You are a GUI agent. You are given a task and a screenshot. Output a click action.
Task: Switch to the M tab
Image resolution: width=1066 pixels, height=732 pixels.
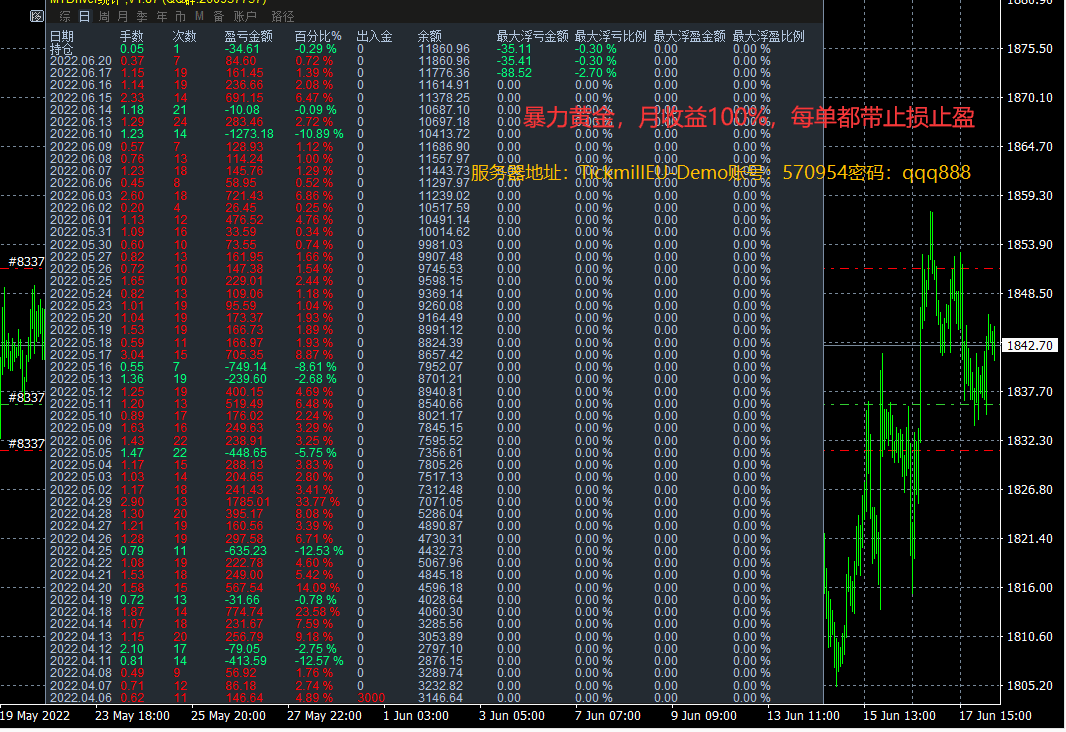click(x=199, y=16)
